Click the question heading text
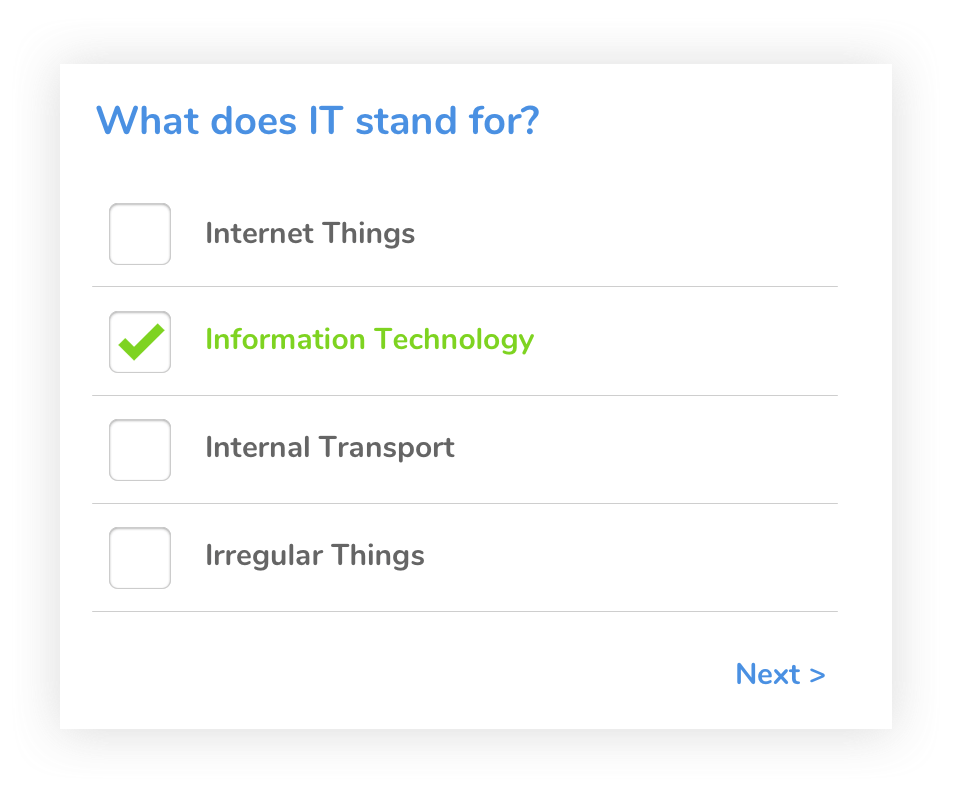Viewport: 970px width, 800px height. click(317, 122)
